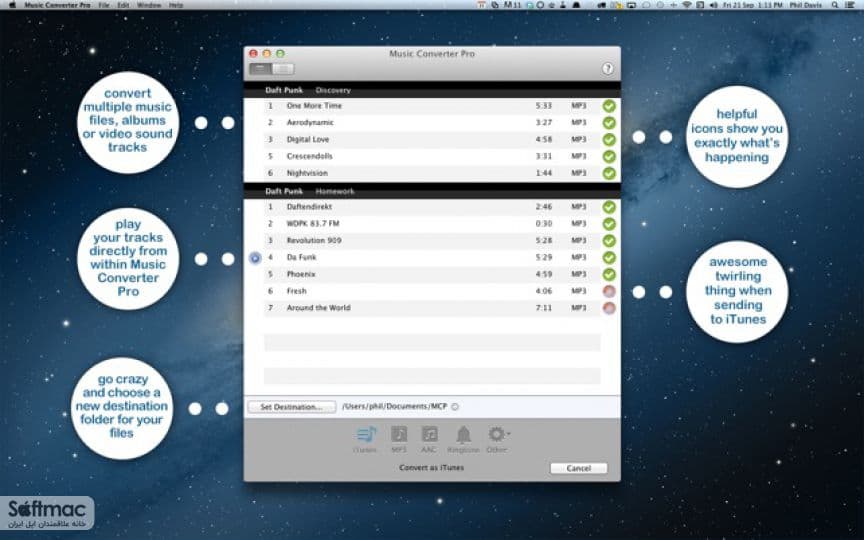Click green check status for Da Funk
Screen dimensions: 864x540
tap(609, 257)
